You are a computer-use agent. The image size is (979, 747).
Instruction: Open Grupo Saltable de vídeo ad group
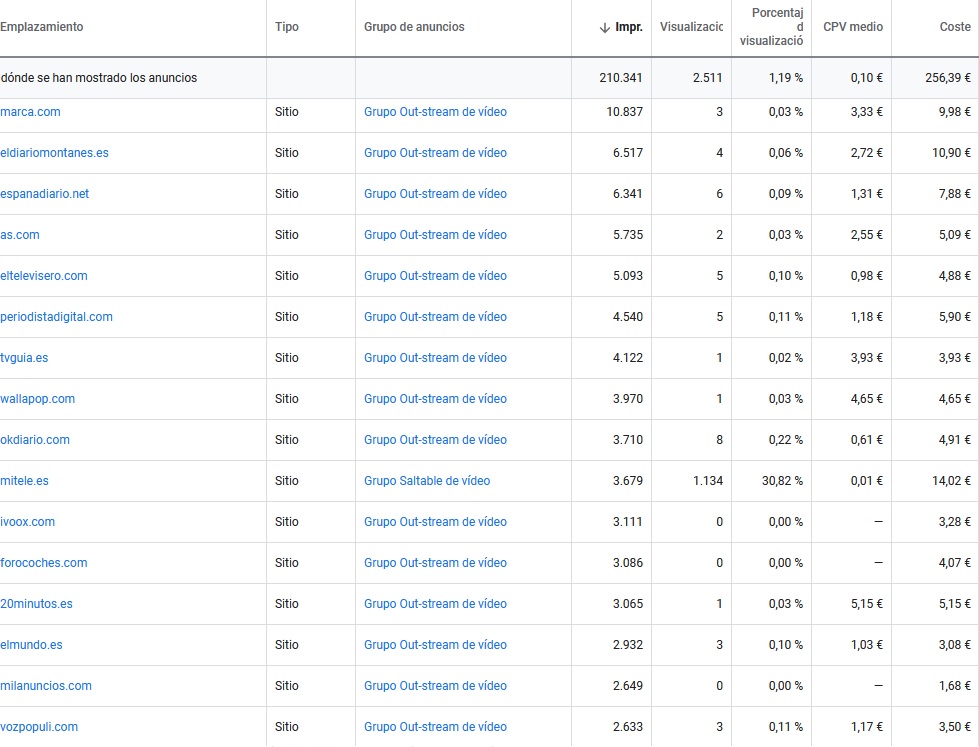click(427, 481)
